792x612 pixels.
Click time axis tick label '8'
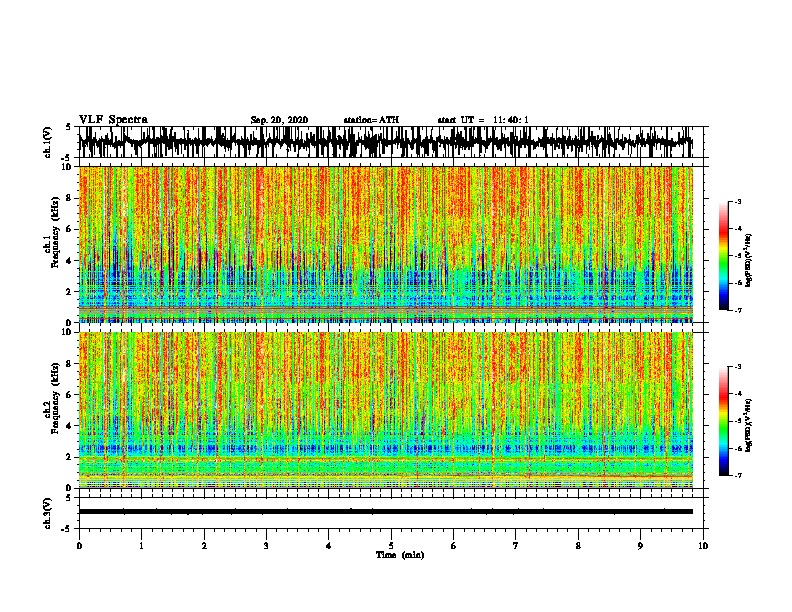[x=578, y=546]
